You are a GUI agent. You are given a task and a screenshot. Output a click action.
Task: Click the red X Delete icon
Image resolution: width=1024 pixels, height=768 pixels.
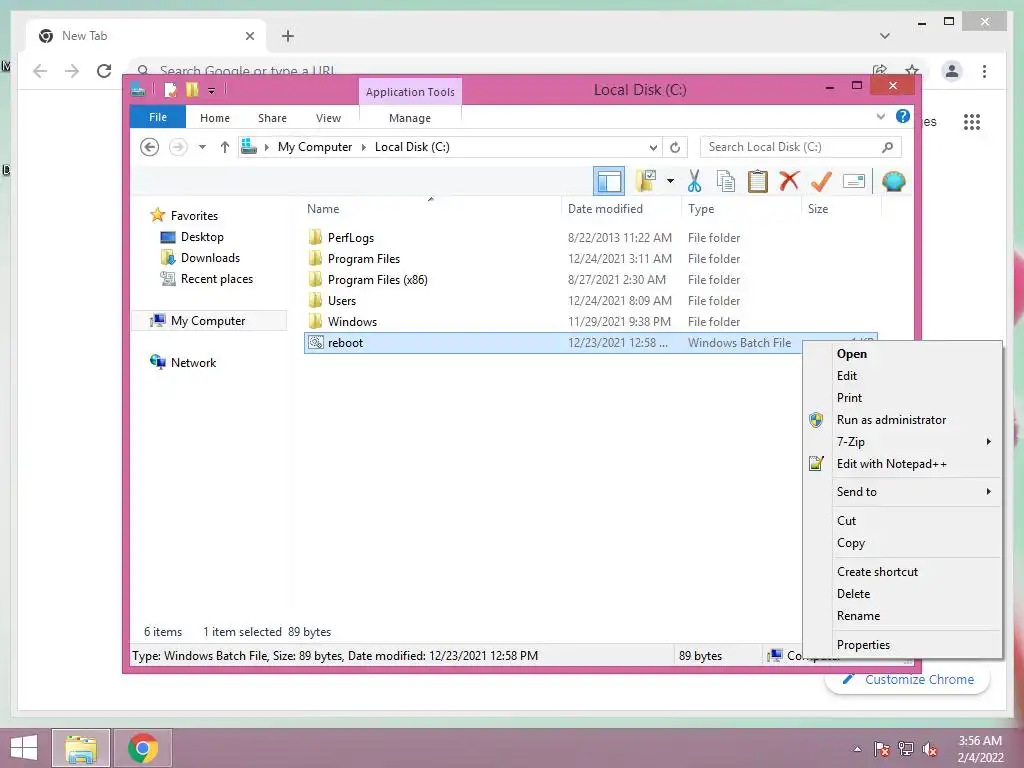click(789, 181)
